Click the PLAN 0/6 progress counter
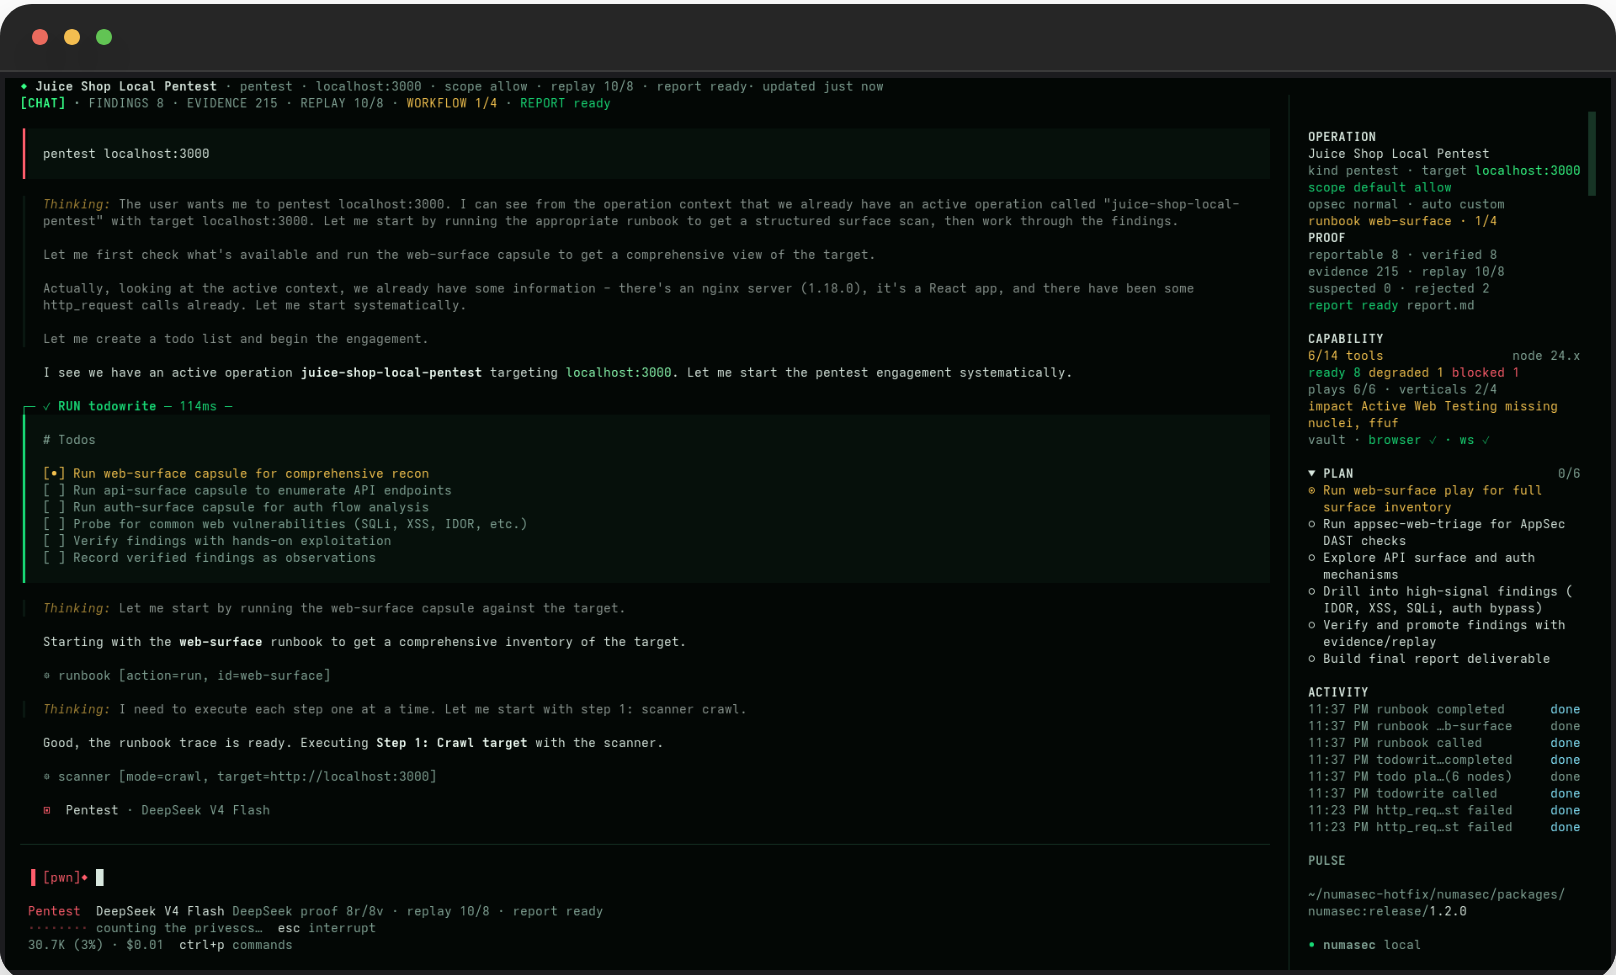This screenshot has height=975, width=1616. pos(1569,473)
